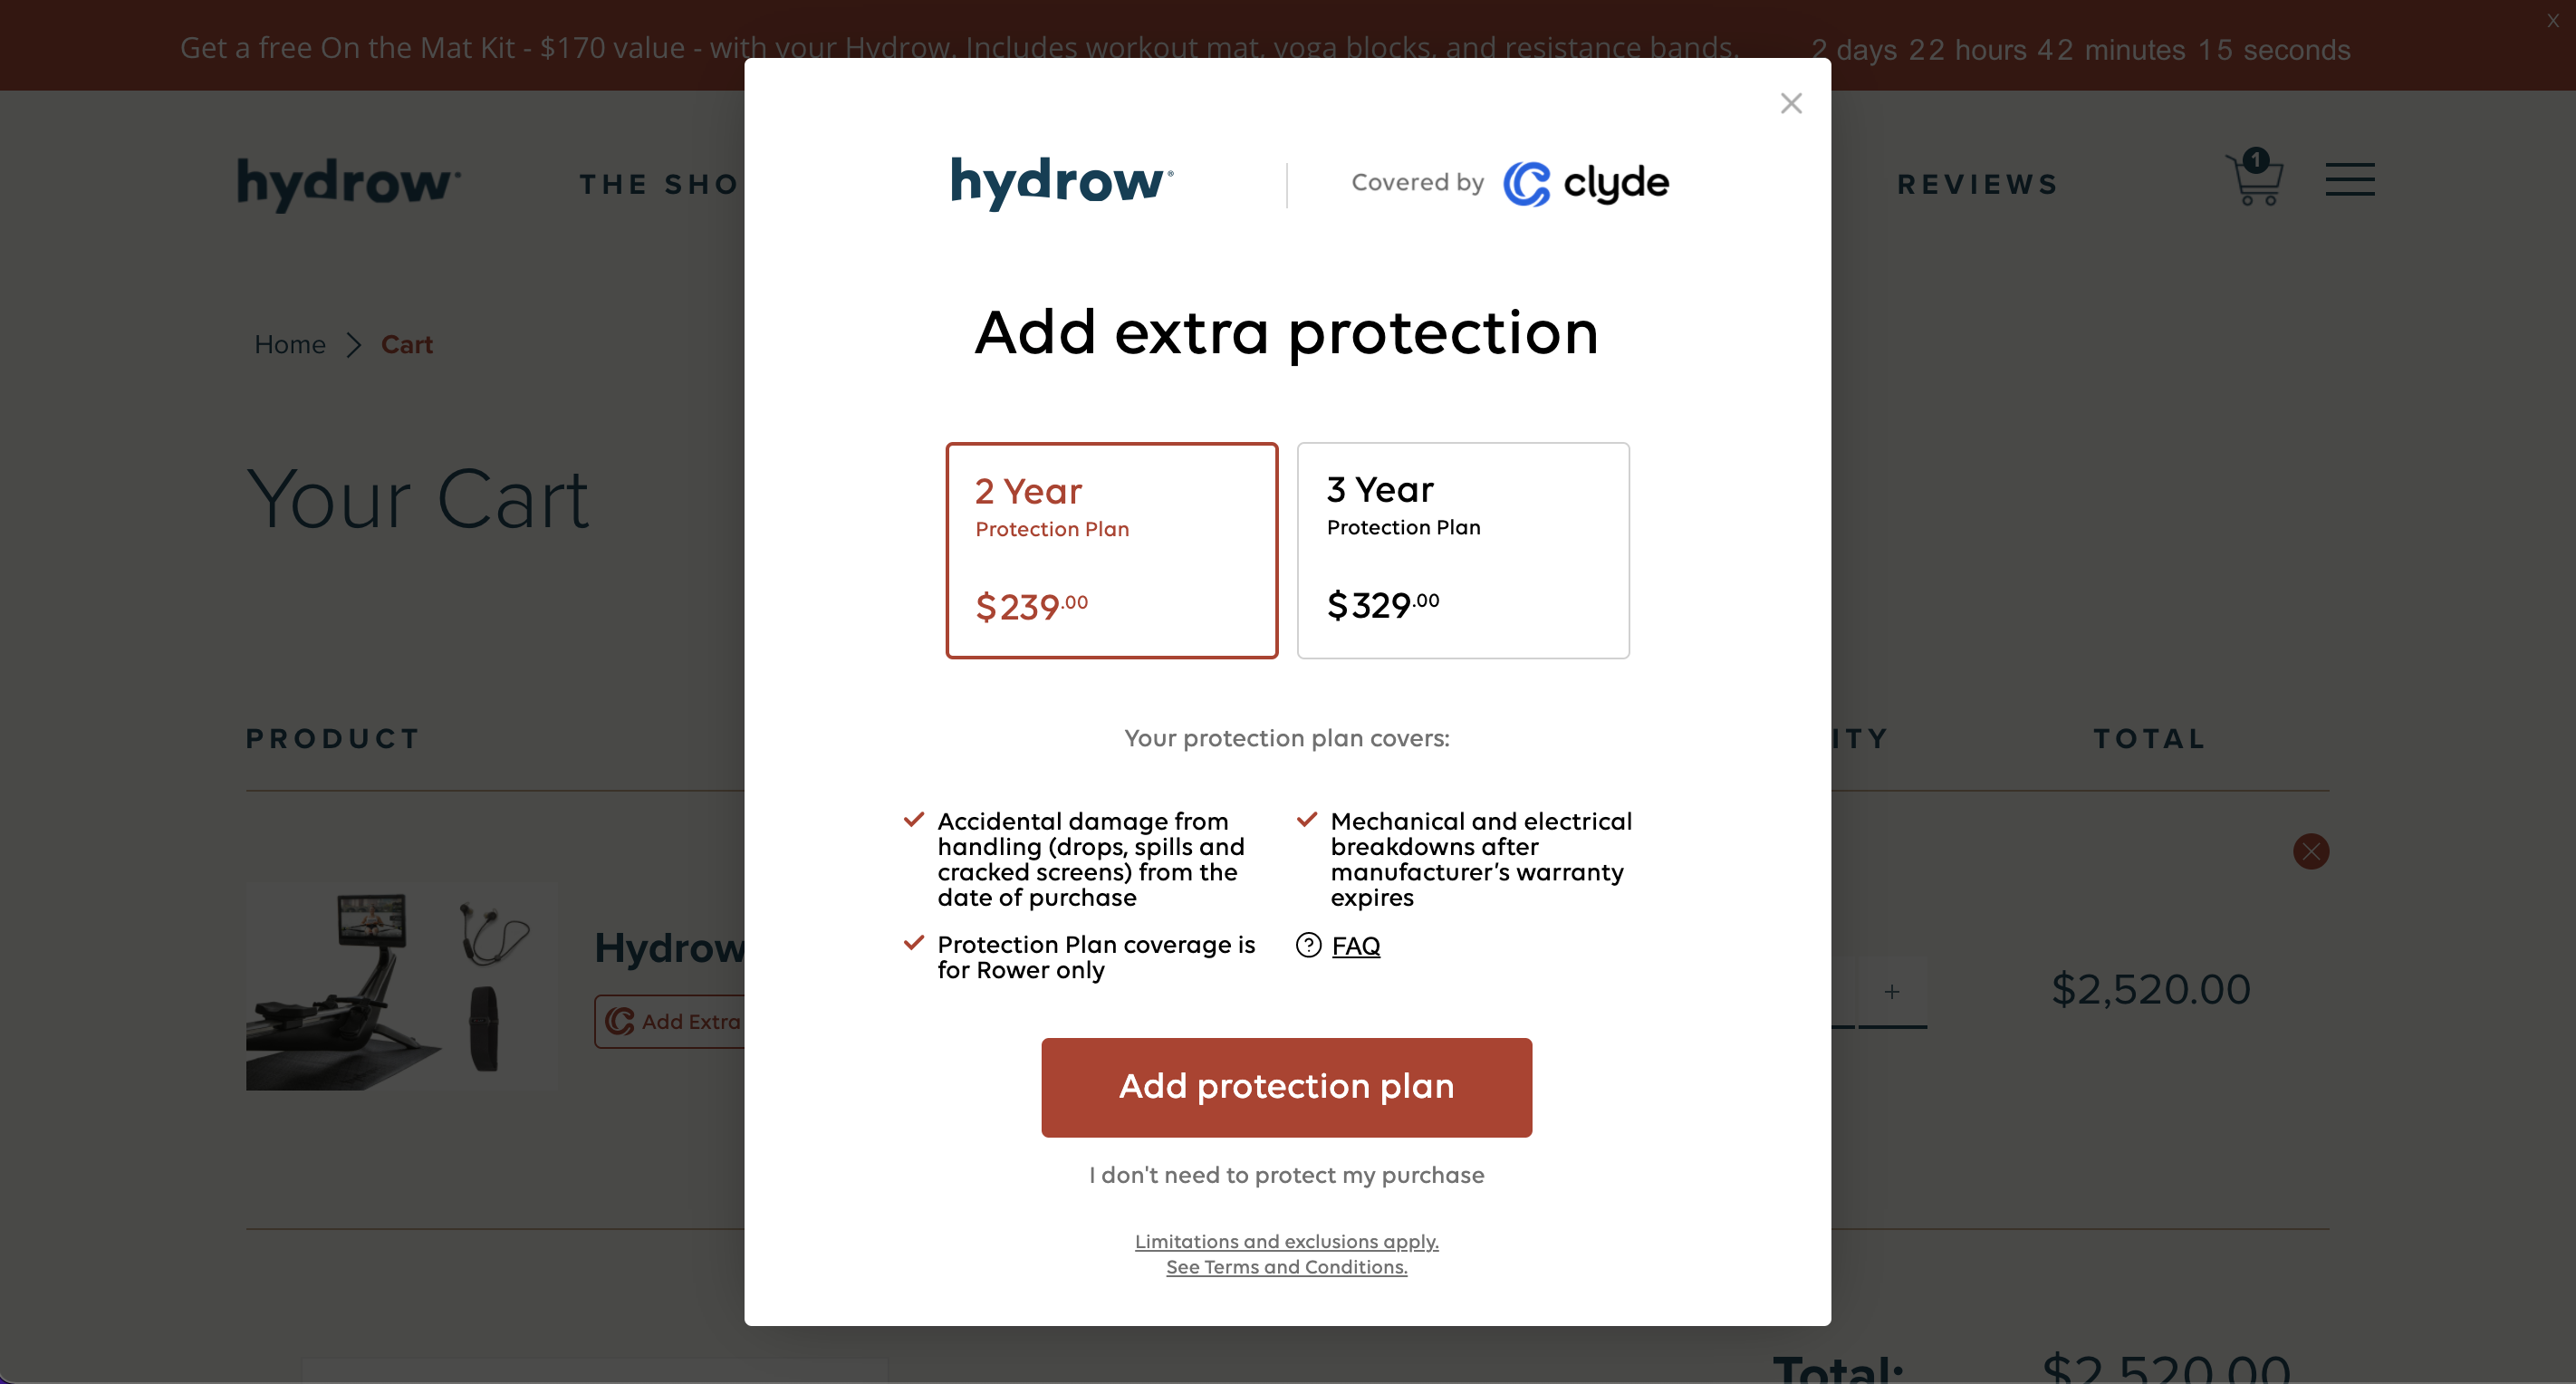Image resolution: width=2576 pixels, height=1384 pixels.
Task: Close the protection plan modal
Action: tap(1790, 103)
